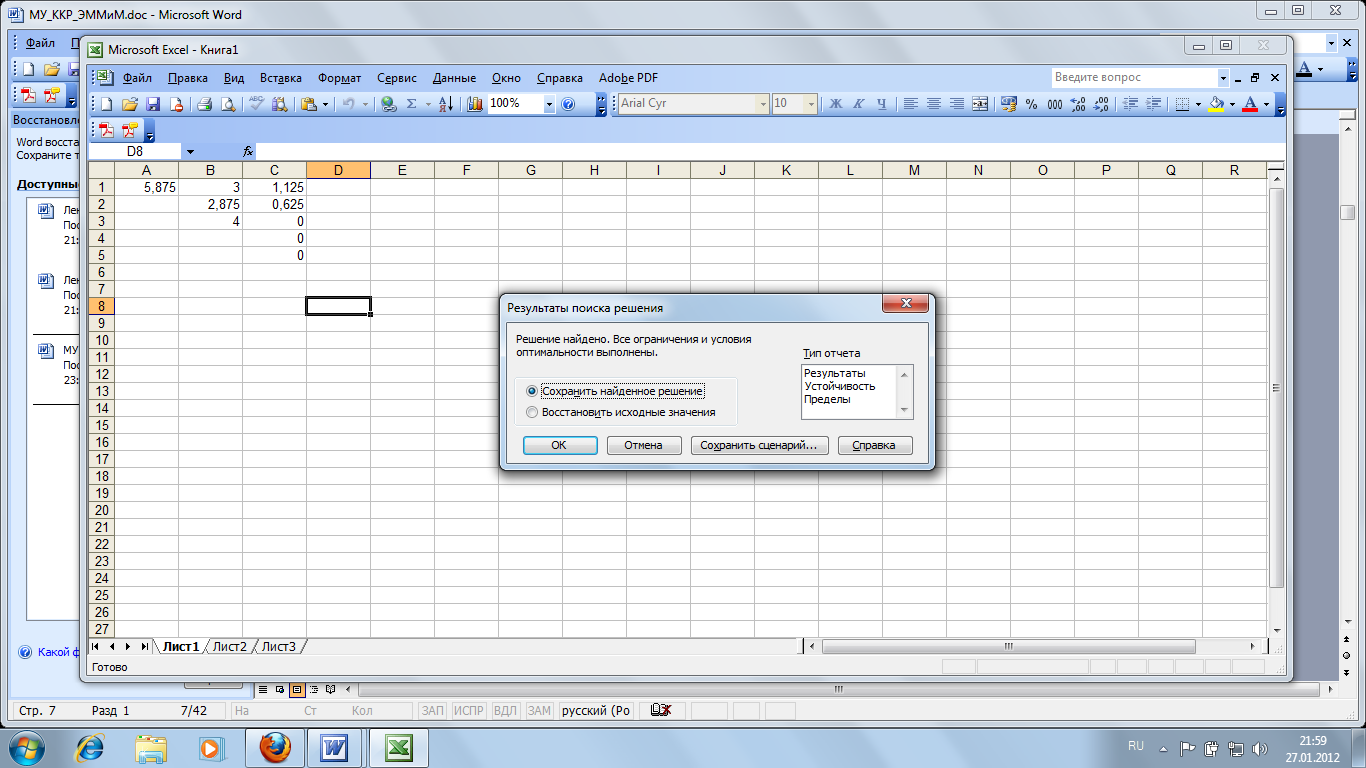The width and height of the screenshot is (1366, 768).
Task: Center cell text horizontally
Action: (934, 104)
